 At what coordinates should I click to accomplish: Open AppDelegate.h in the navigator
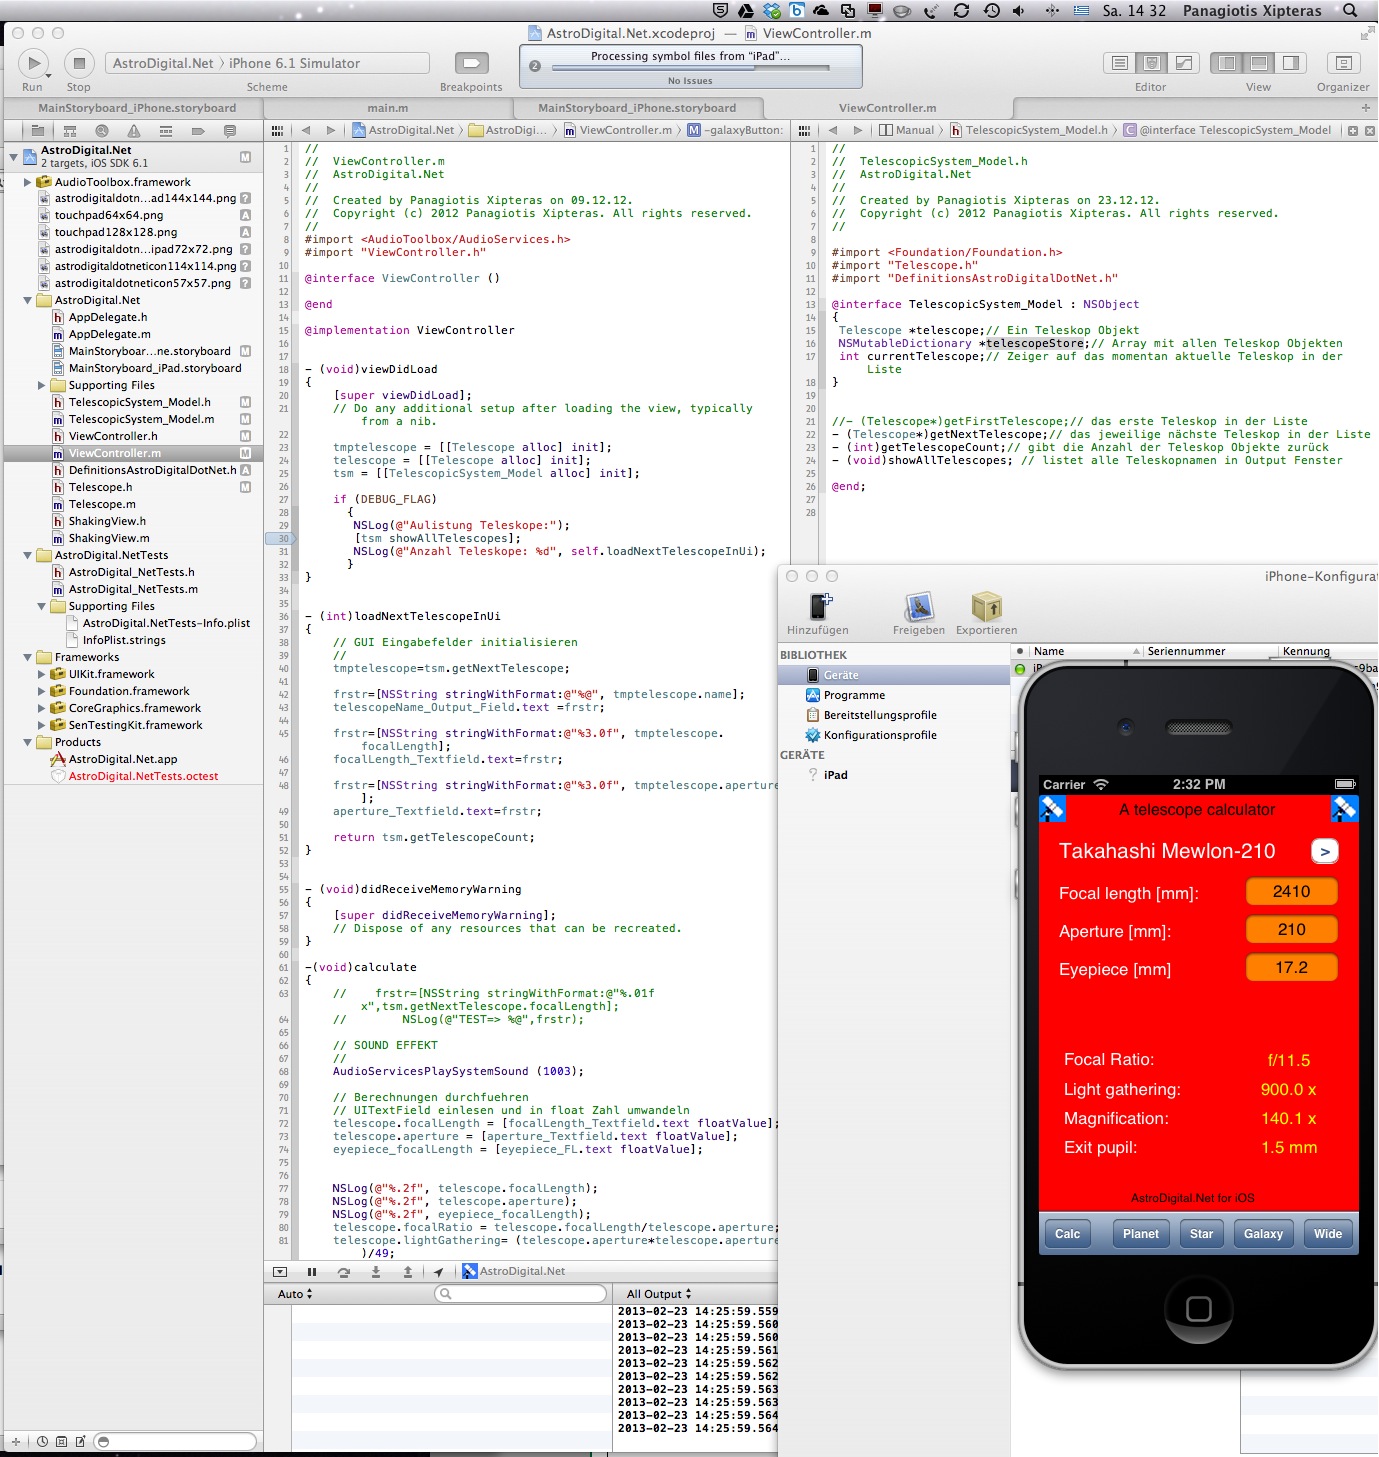tap(108, 317)
